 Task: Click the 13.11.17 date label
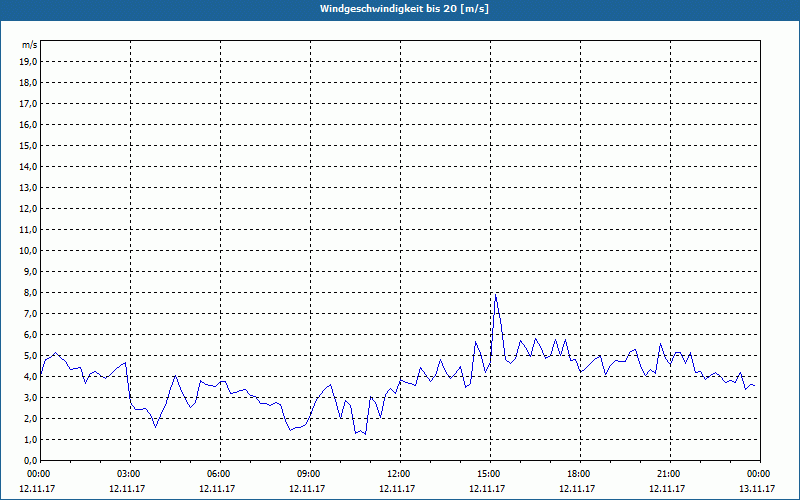pos(757,488)
